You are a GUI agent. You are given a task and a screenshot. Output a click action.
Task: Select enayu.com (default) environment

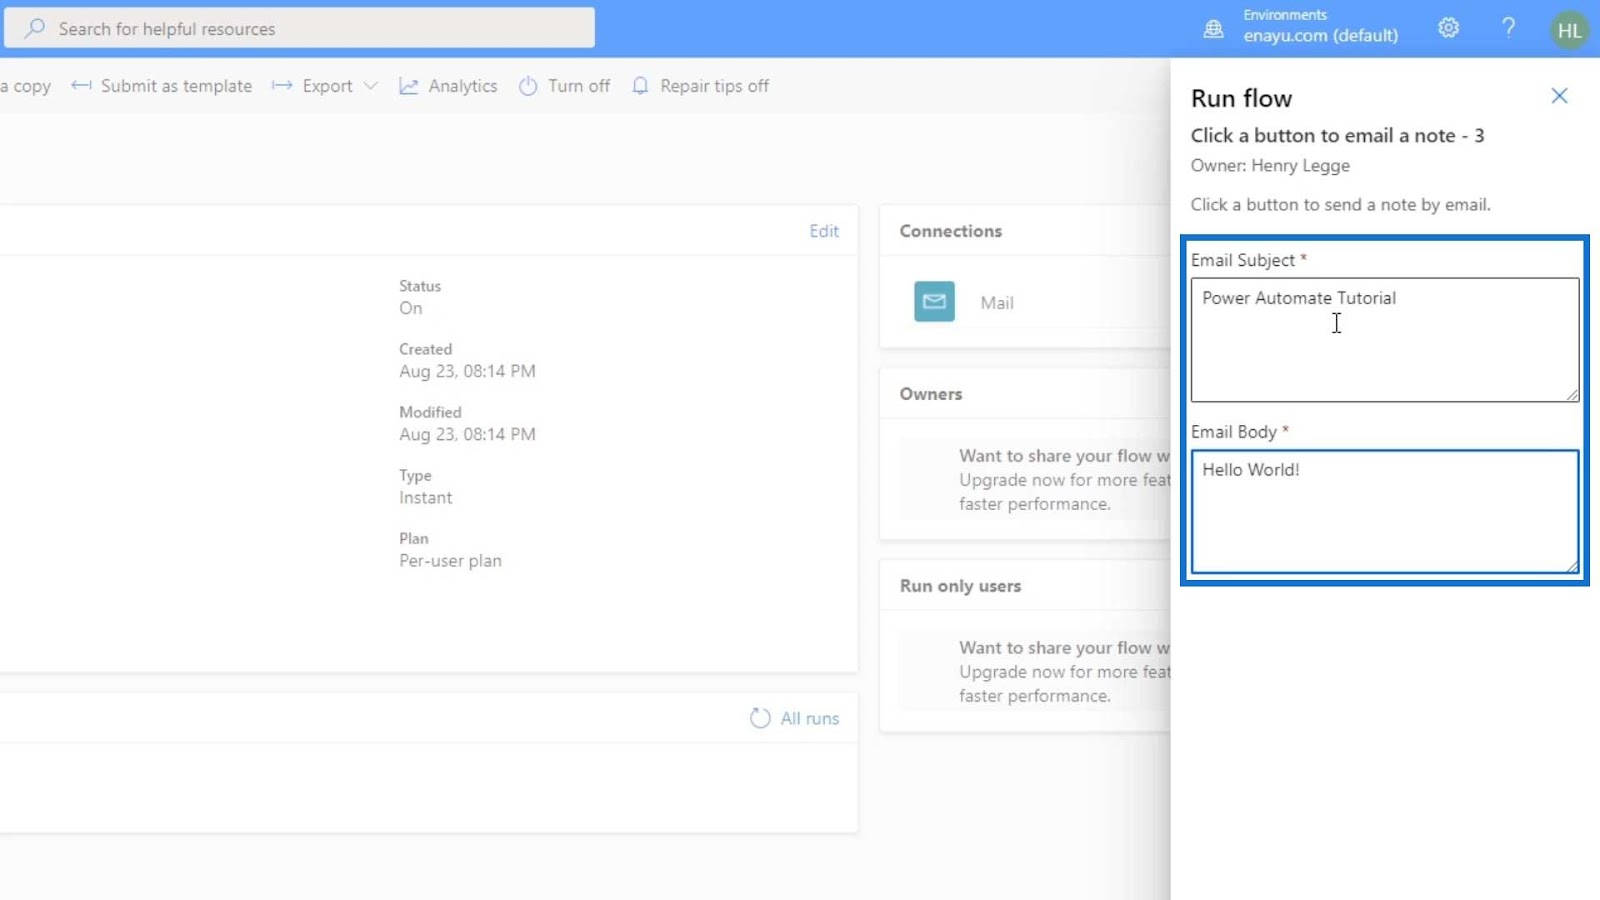1320,35
